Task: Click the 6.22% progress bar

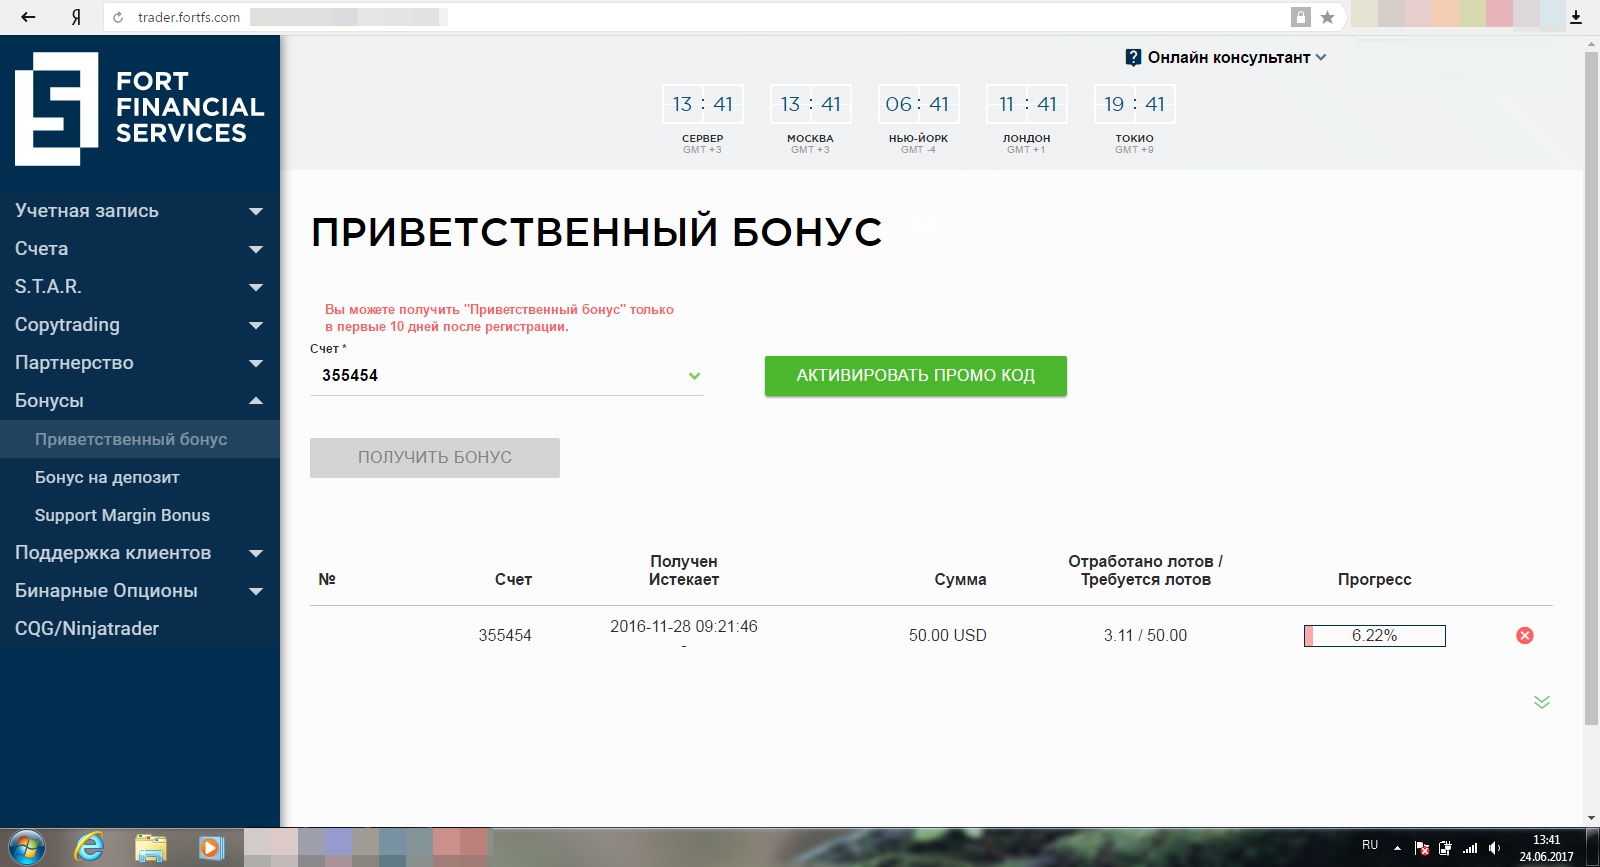Action: (1374, 636)
